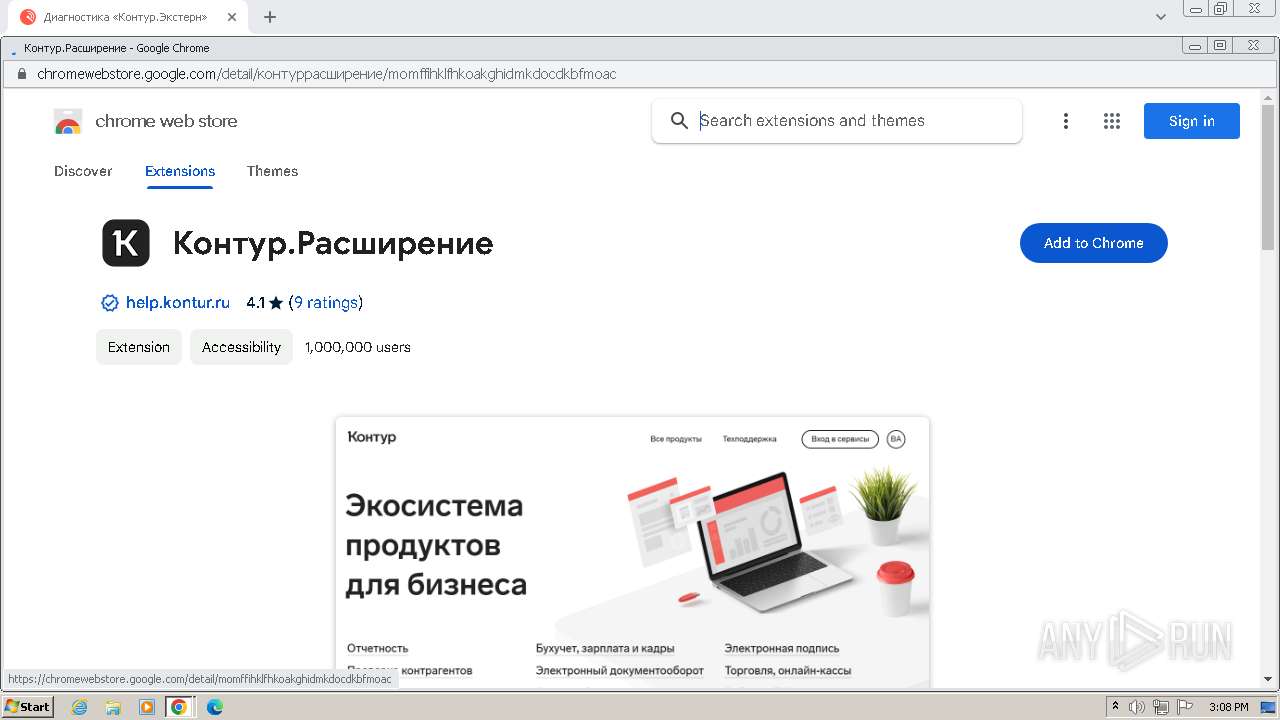Click Вход в сервисы in the screenshot

tap(840, 439)
